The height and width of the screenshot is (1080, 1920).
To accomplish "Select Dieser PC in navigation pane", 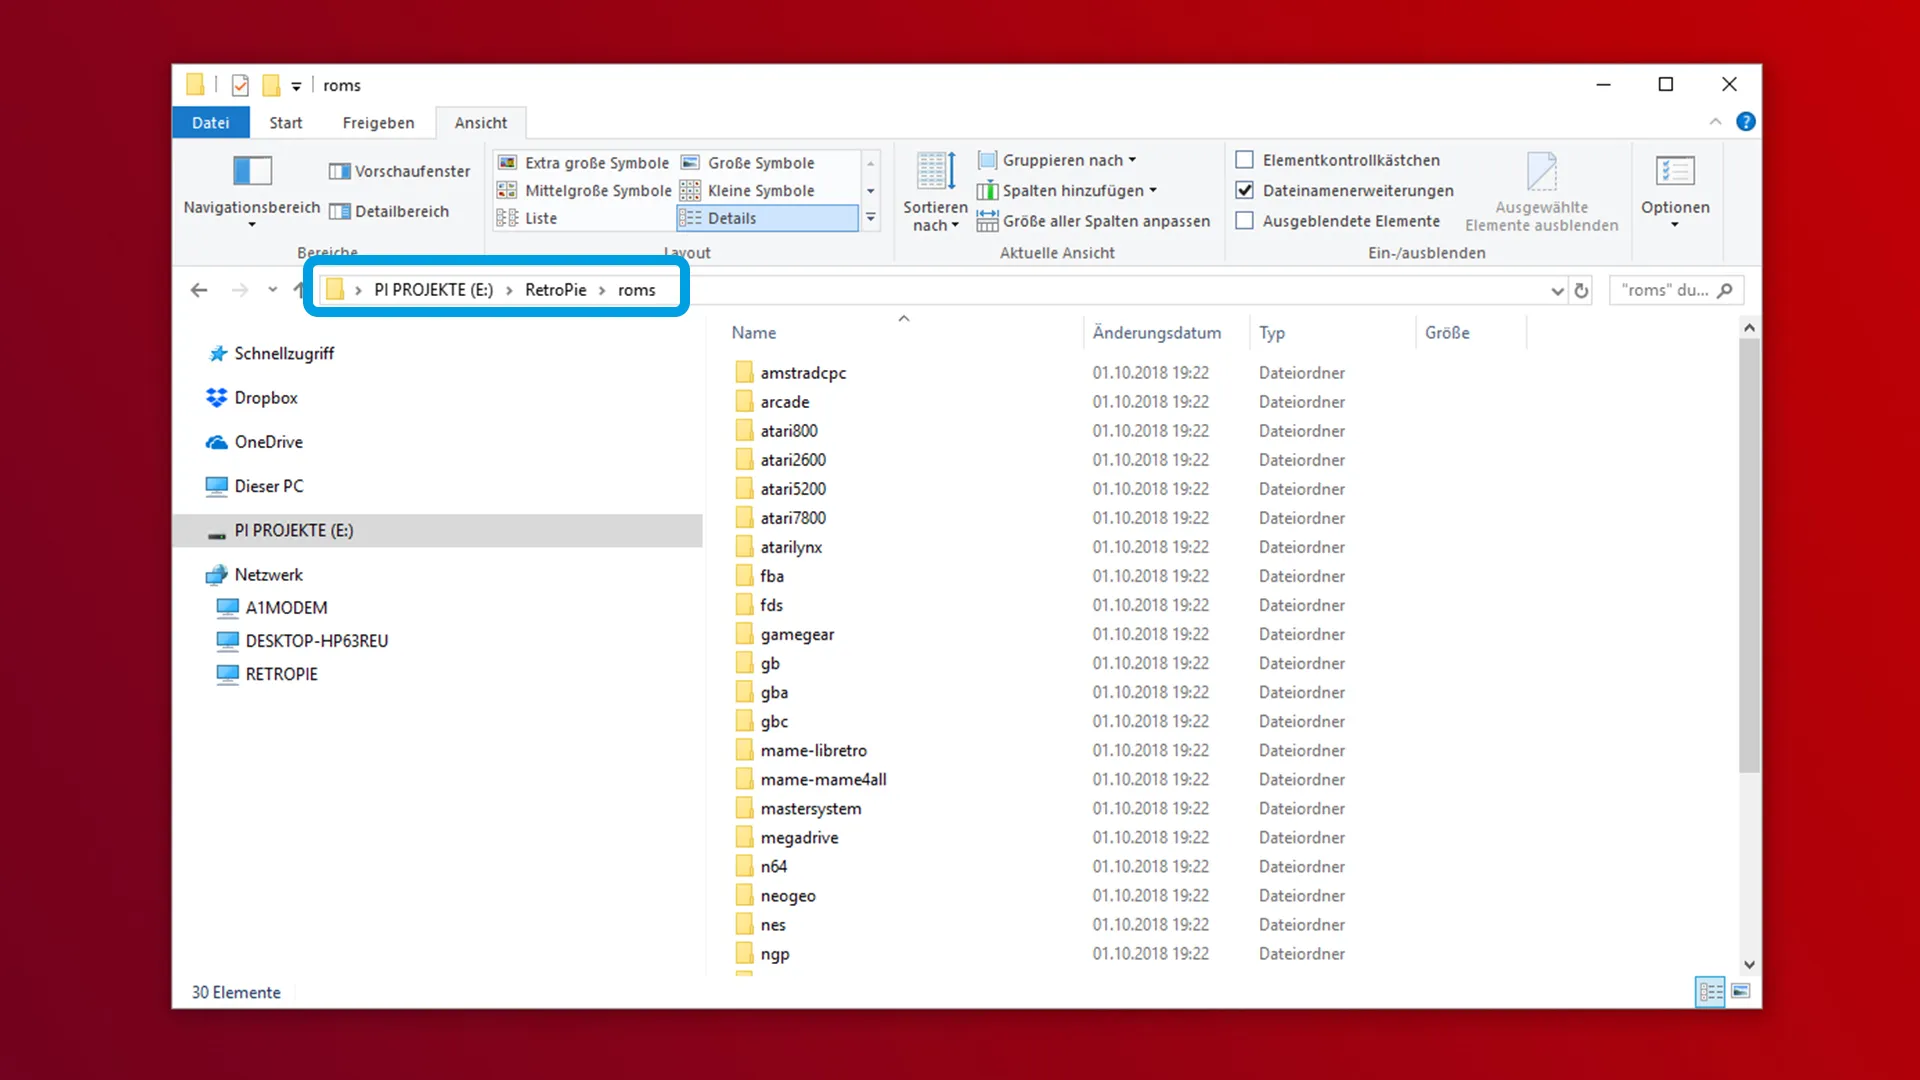I will 268,486.
